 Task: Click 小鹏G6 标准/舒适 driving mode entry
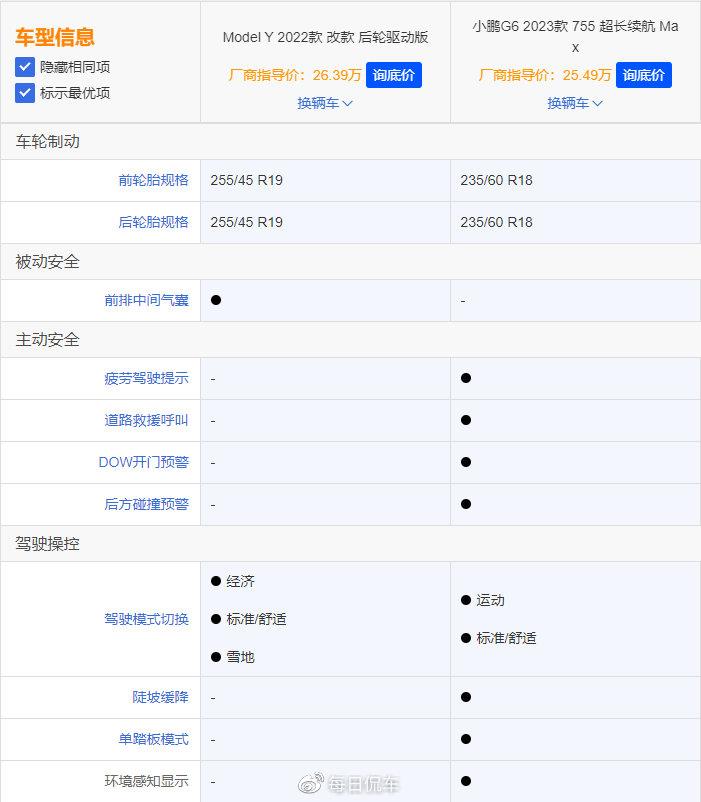coord(499,638)
